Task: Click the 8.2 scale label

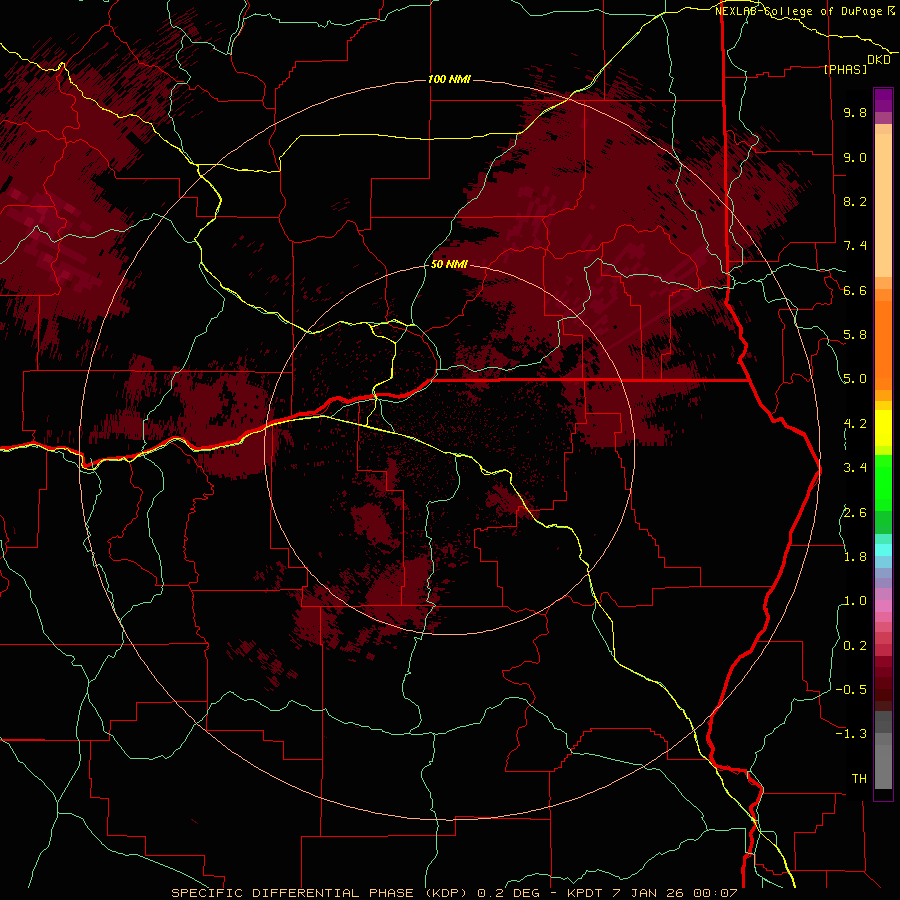Action: tap(855, 201)
